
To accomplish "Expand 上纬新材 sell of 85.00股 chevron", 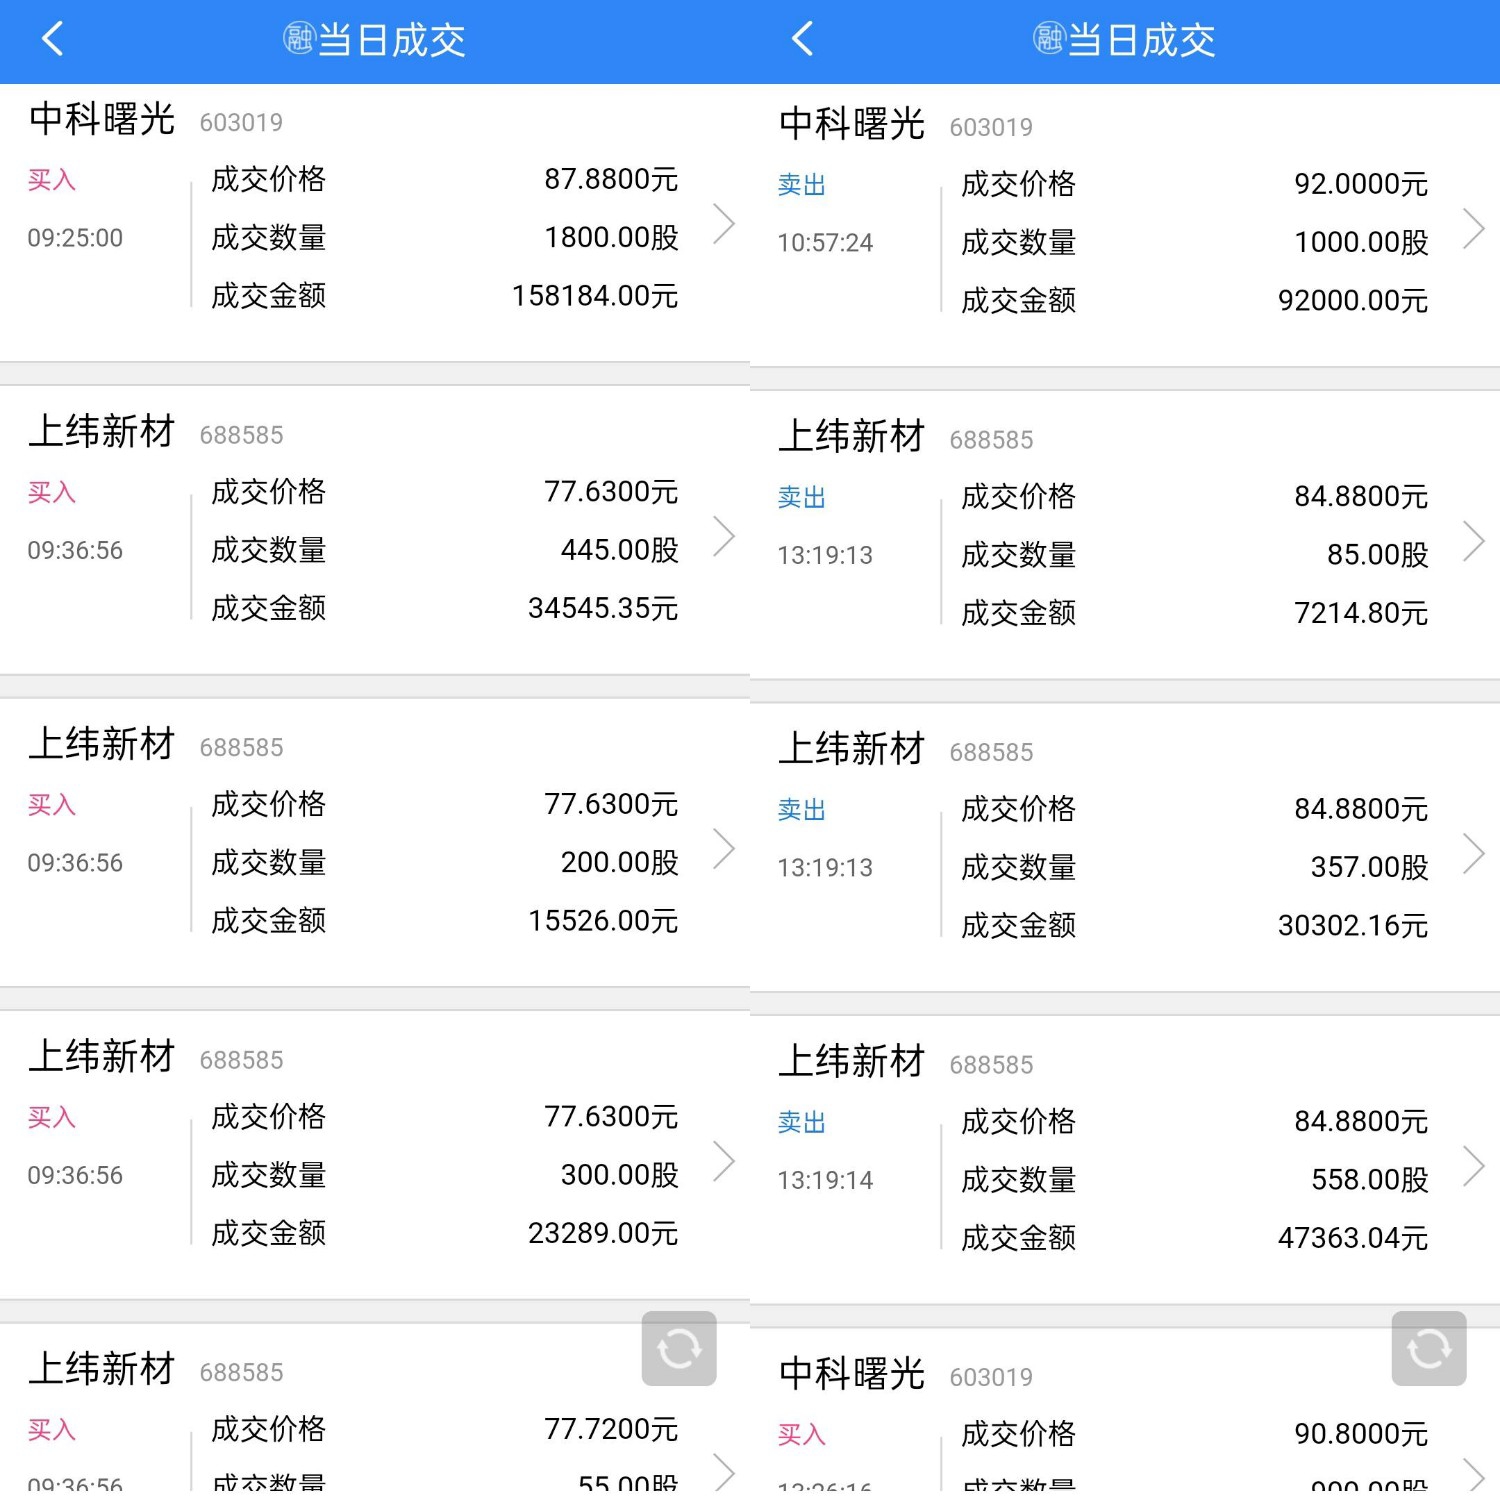I will [1474, 541].
